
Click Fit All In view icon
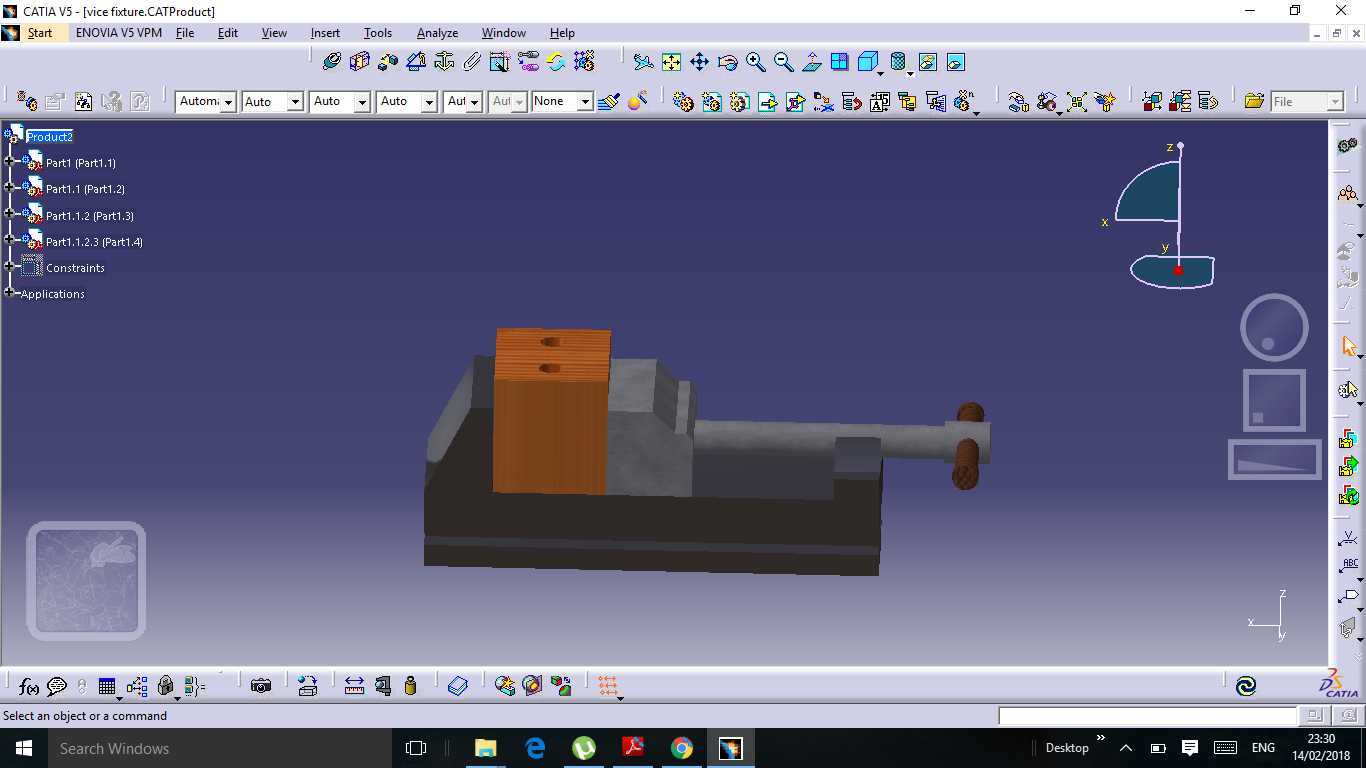pos(671,62)
